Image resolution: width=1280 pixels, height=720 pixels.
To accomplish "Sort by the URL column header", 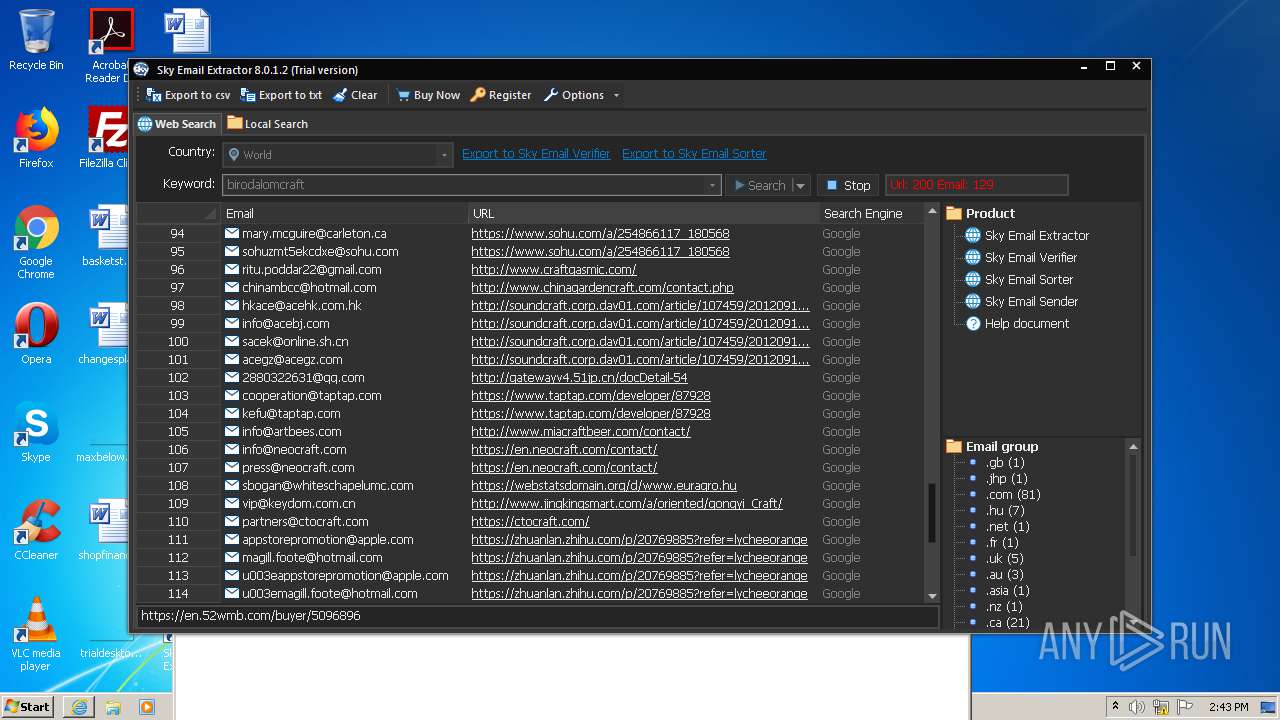I will coord(643,213).
